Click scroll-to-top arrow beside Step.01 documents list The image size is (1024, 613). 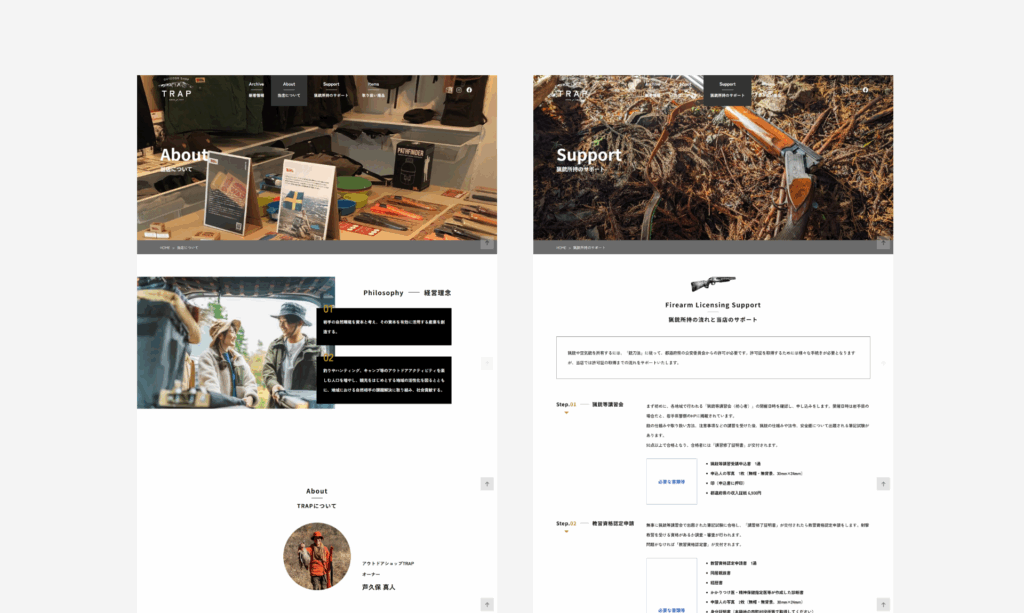(883, 484)
